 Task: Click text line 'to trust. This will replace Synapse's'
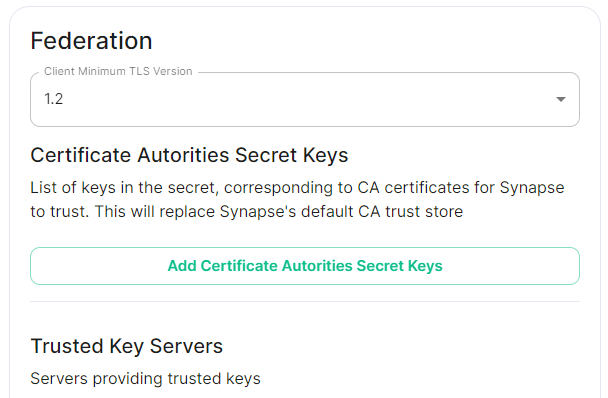tap(247, 212)
